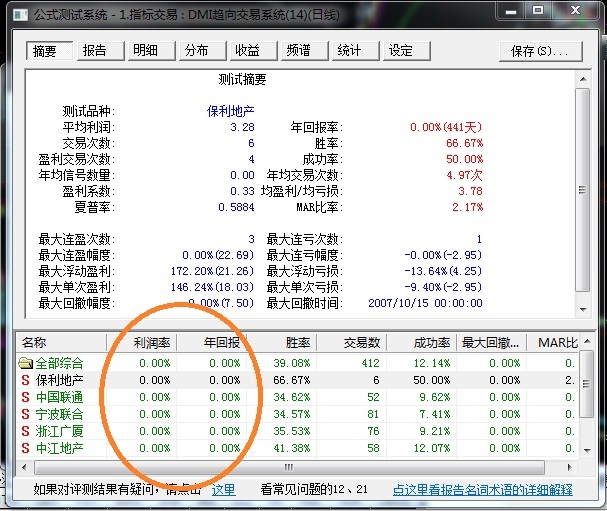
Task: Select the 全部综合 row name
Action: click(59, 363)
